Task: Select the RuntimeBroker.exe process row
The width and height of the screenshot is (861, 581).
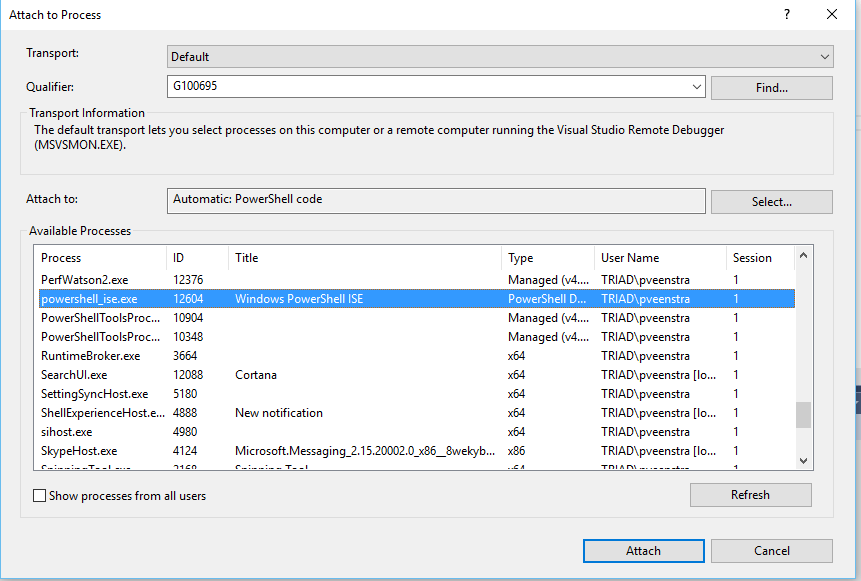Action: (417, 356)
